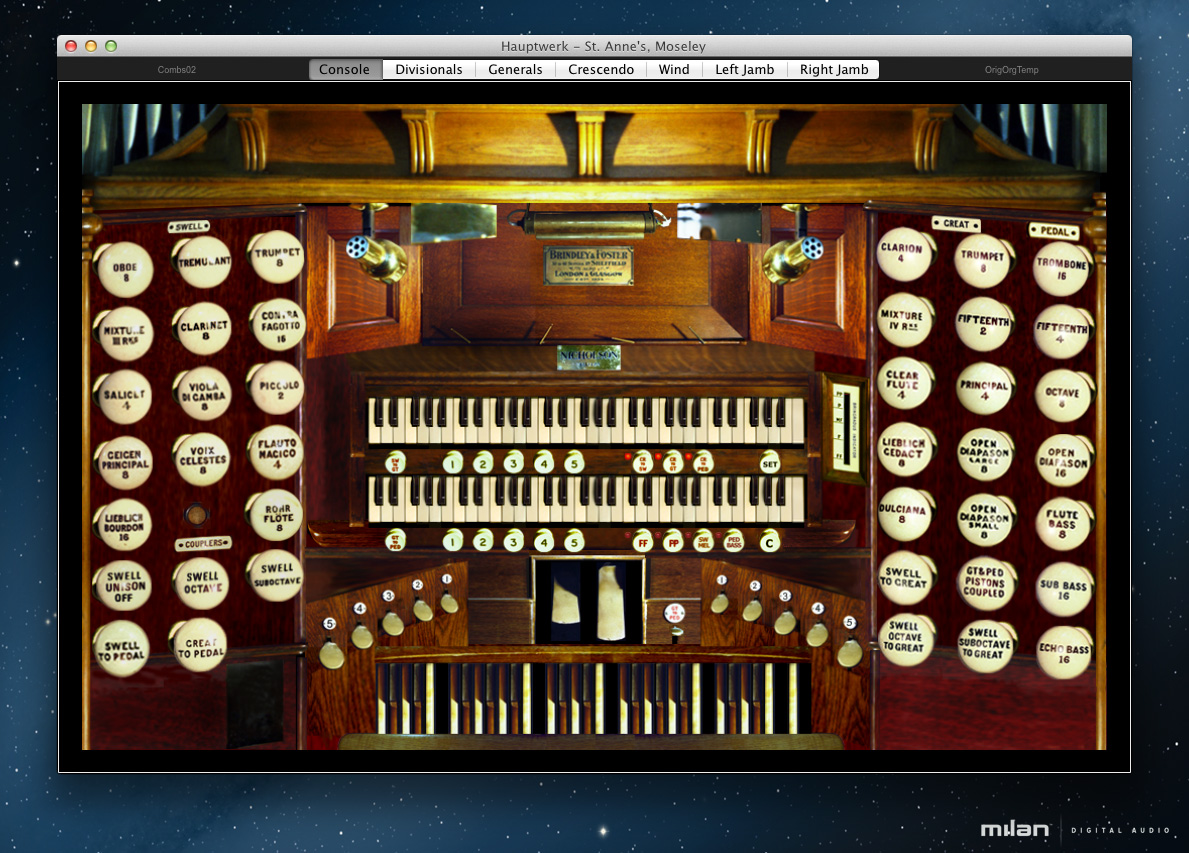Engage the Swell to Pedal coupler
Image resolution: width=1189 pixels, height=853 pixels.
coord(121,650)
